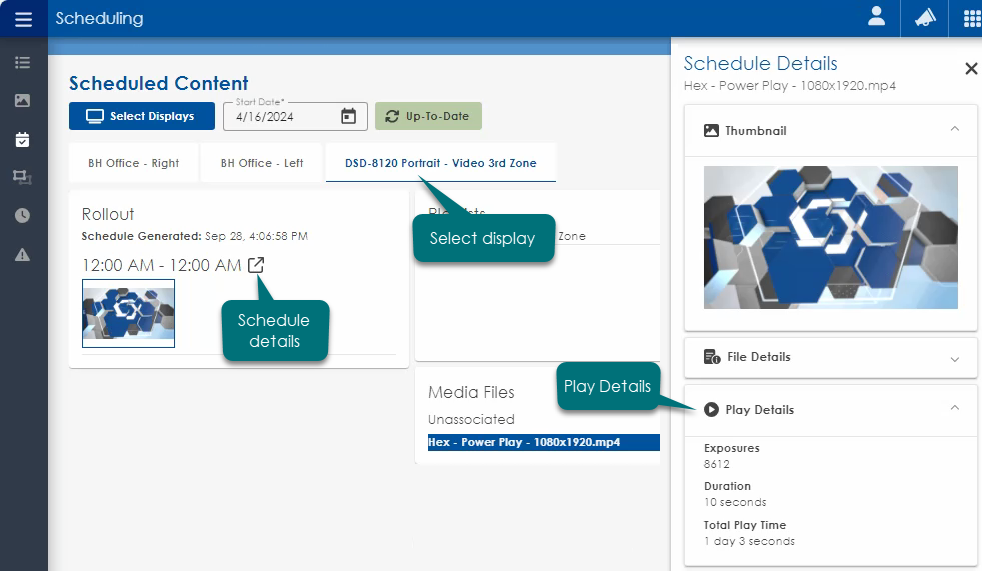Open the warning alerts icon in sidebar
Screen dimensions: 982x571
point(23,254)
